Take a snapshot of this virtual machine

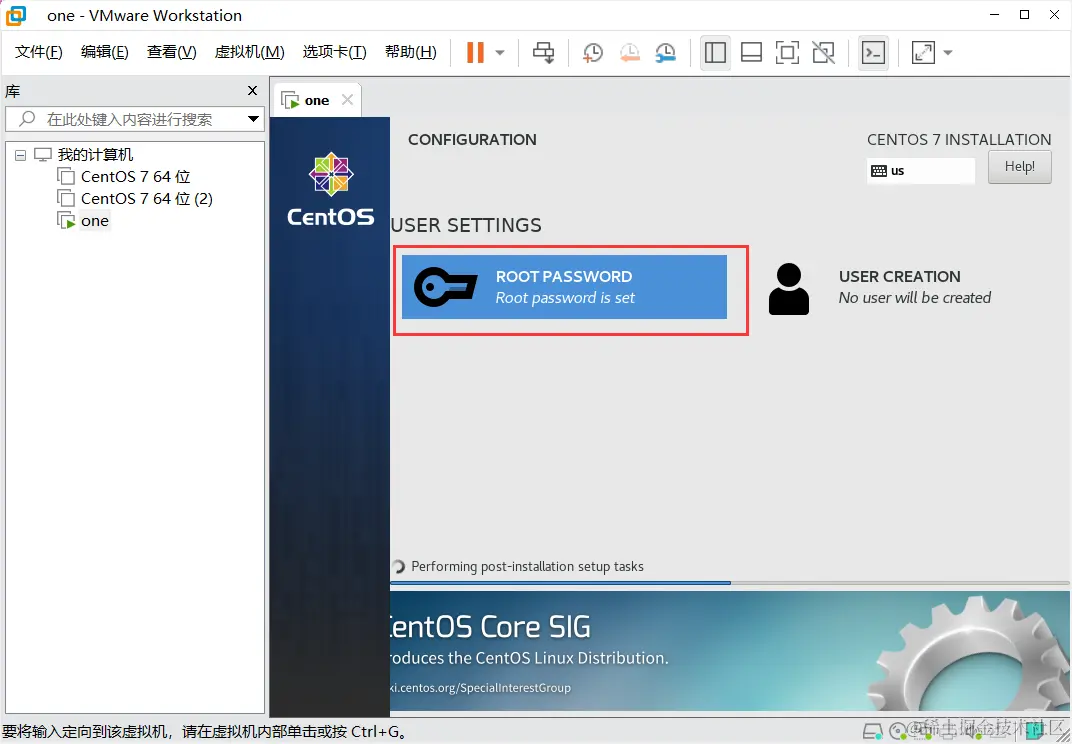pyautogui.click(x=592, y=53)
